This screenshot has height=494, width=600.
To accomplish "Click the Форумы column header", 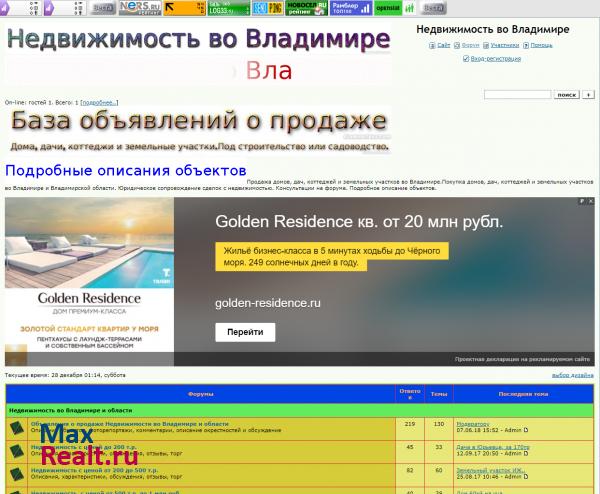I will pyautogui.click(x=201, y=394).
